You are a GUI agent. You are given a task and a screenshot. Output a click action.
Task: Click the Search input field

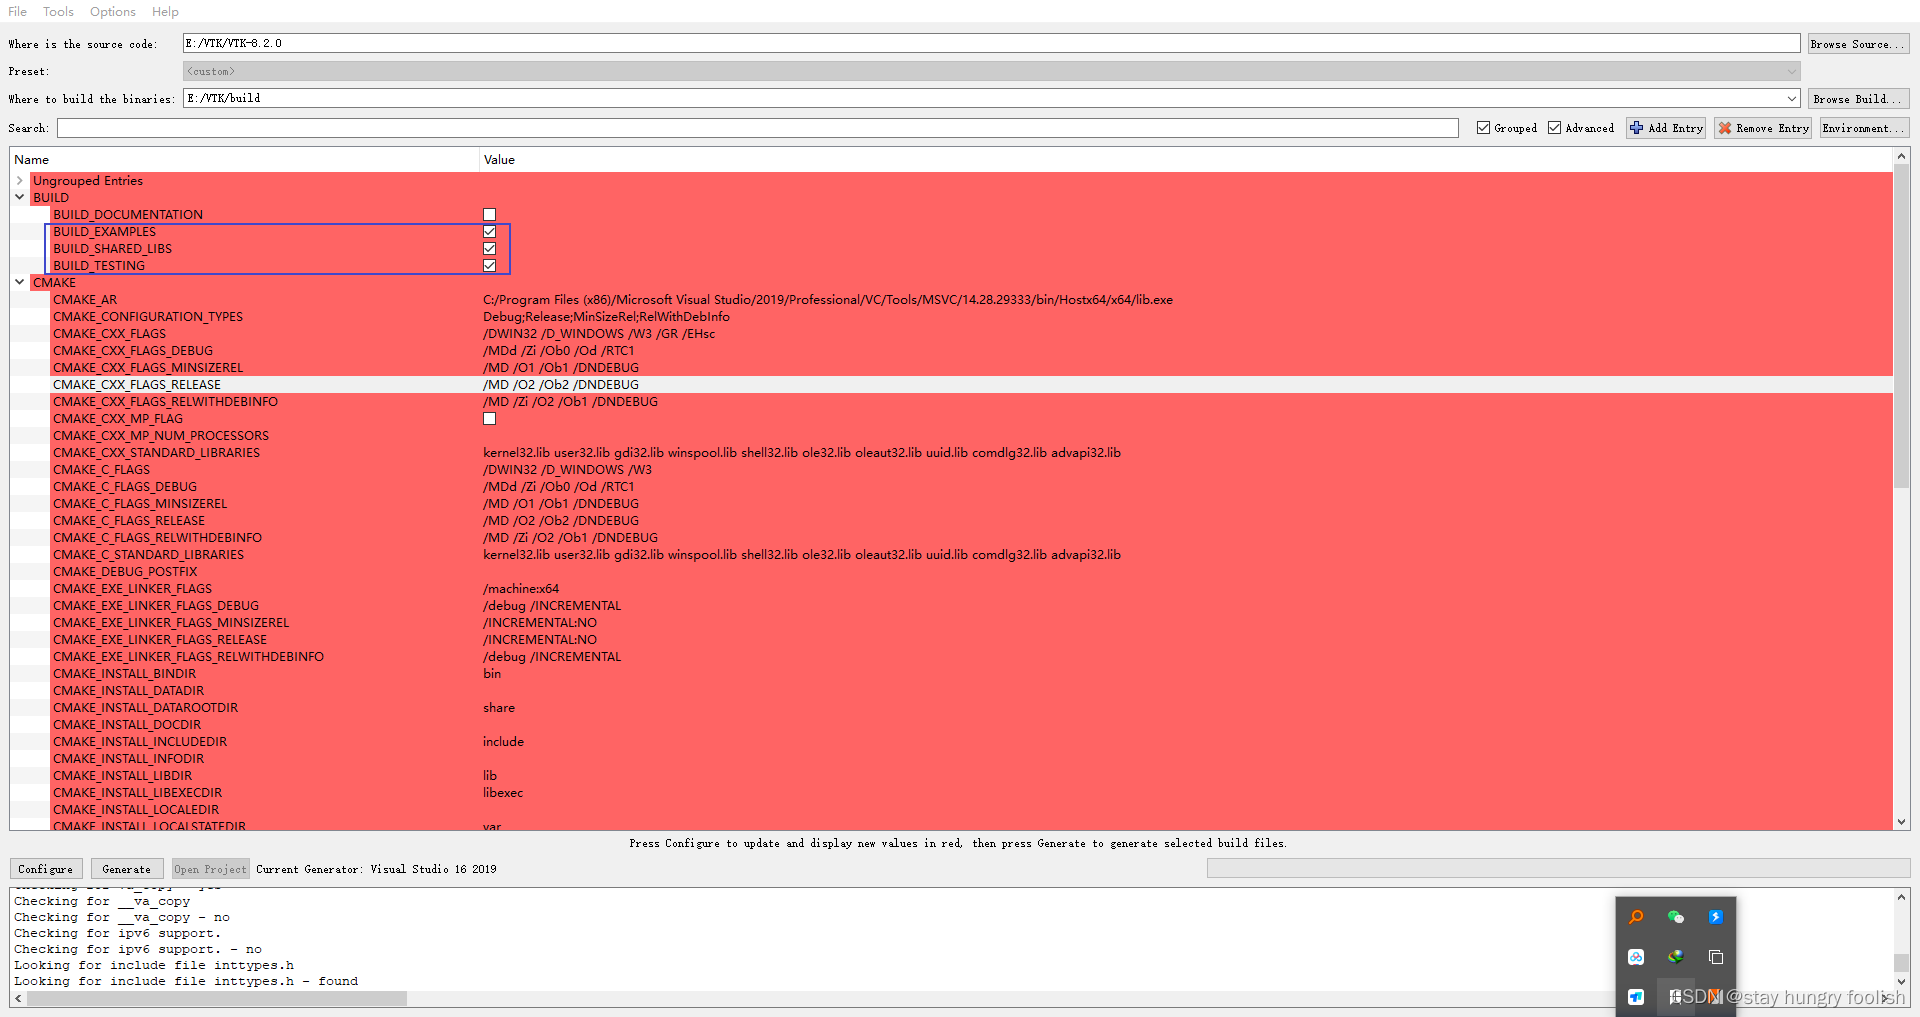click(x=758, y=128)
